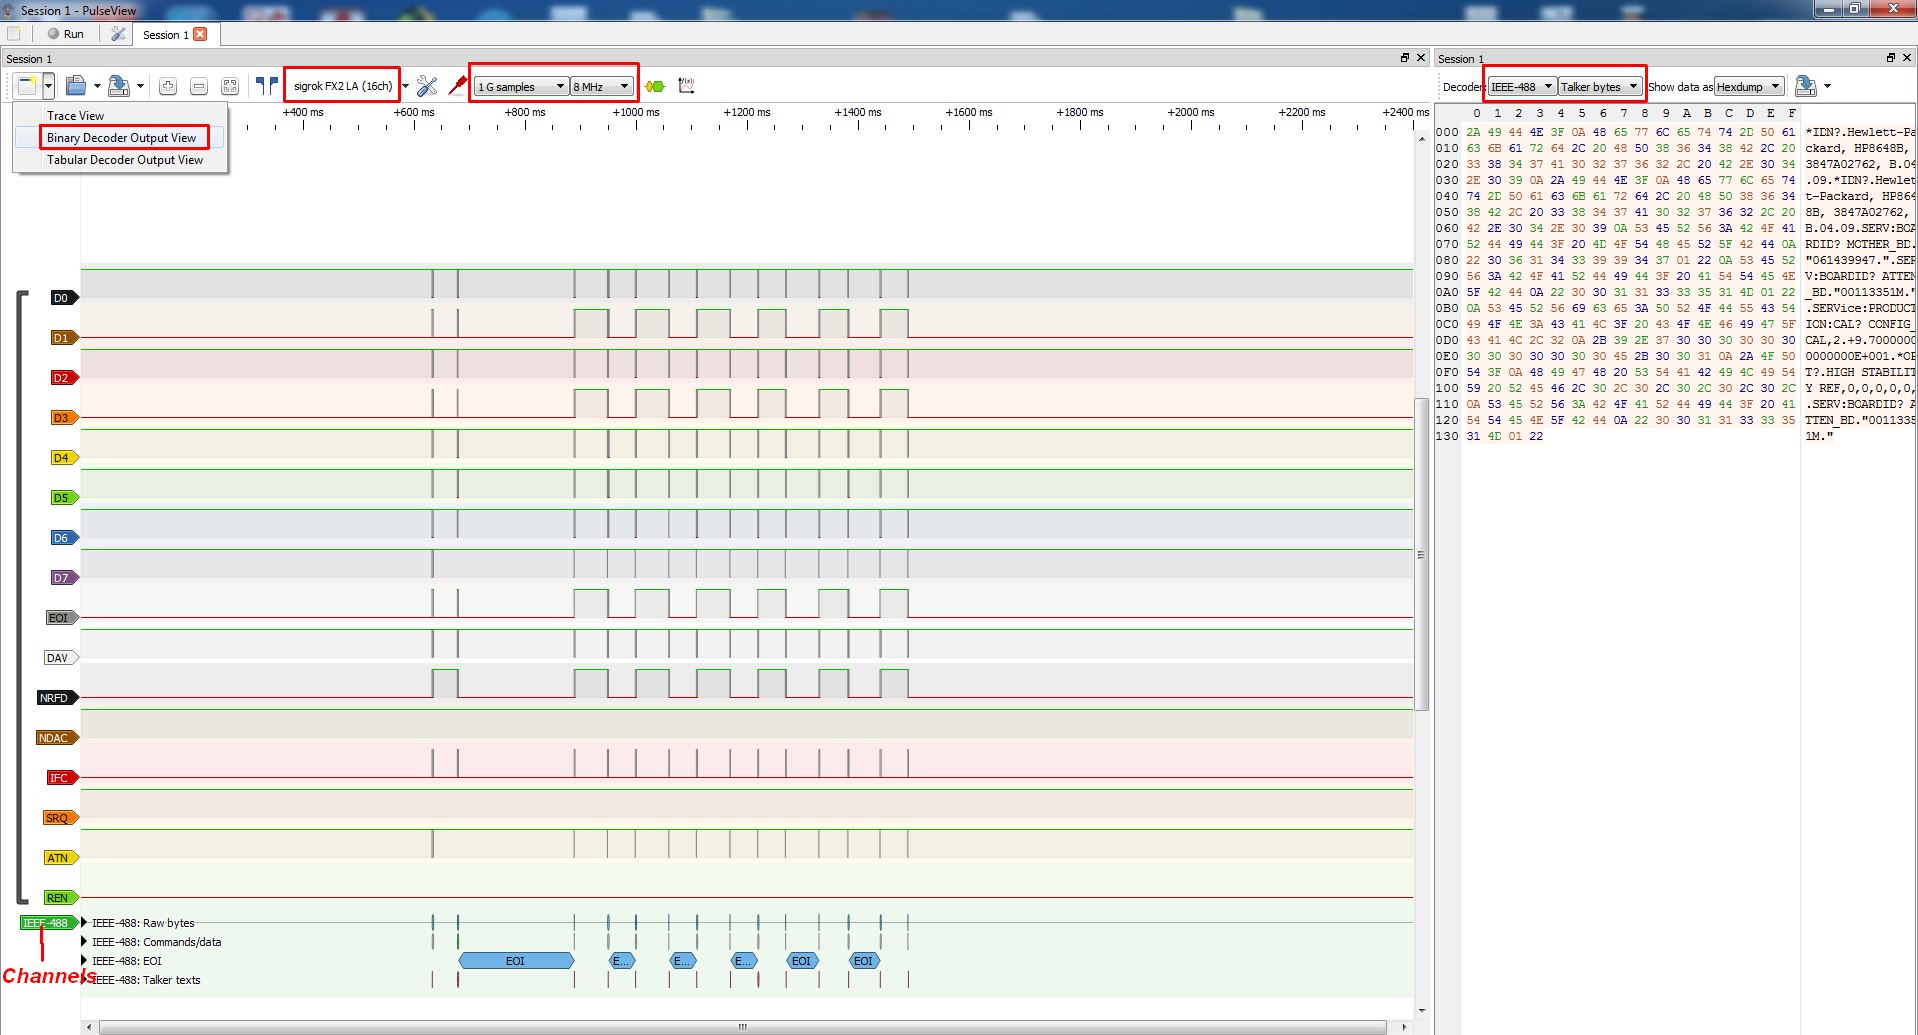The height and width of the screenshot is (1035, 1918).
Task: Click the IEEE-488: Talker texts row label
Action: [x=146, y=980]
